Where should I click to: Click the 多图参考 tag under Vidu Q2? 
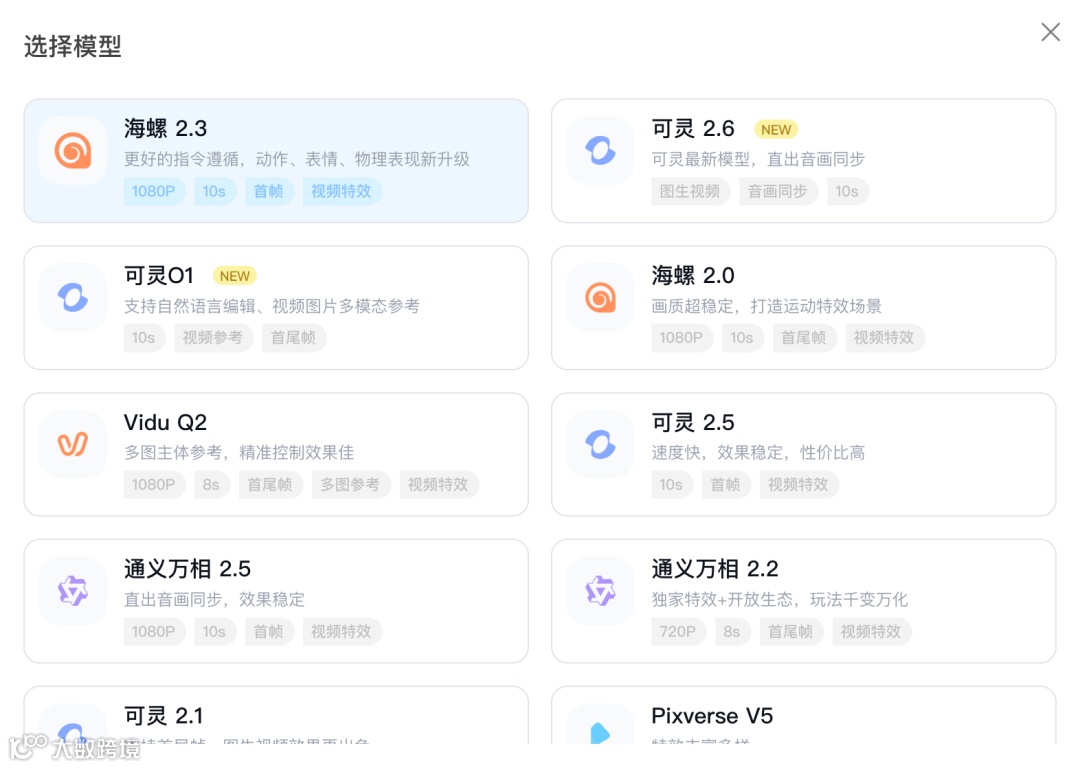(350, 484)
